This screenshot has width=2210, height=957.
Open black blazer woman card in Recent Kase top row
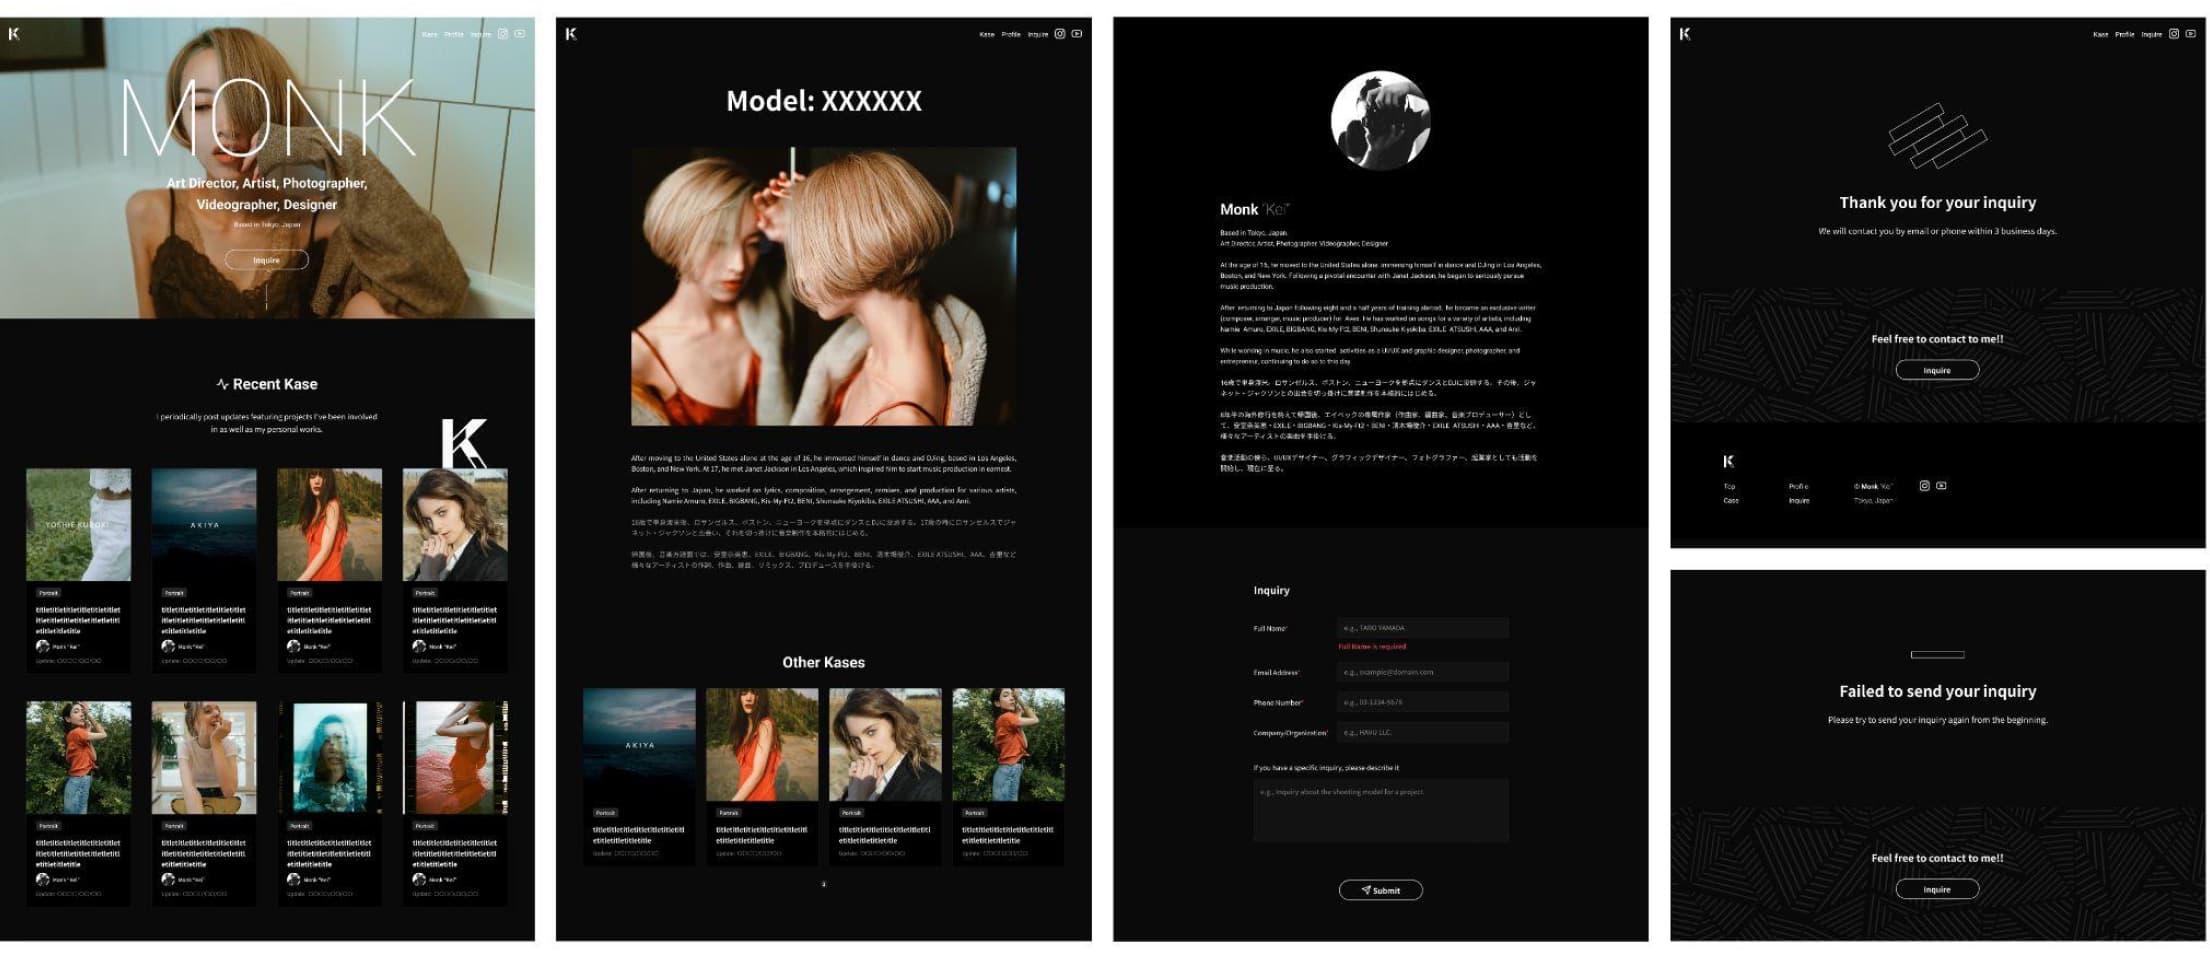(455, 570)
